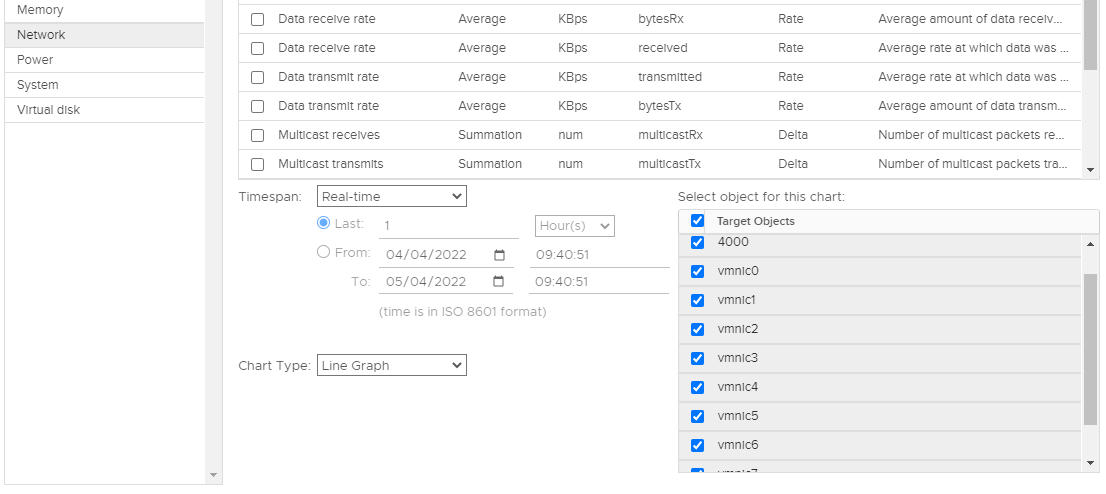Open the Hour(s) unit dropdown
Viewport: 1106px width, 494px height.
pos(575,226)
